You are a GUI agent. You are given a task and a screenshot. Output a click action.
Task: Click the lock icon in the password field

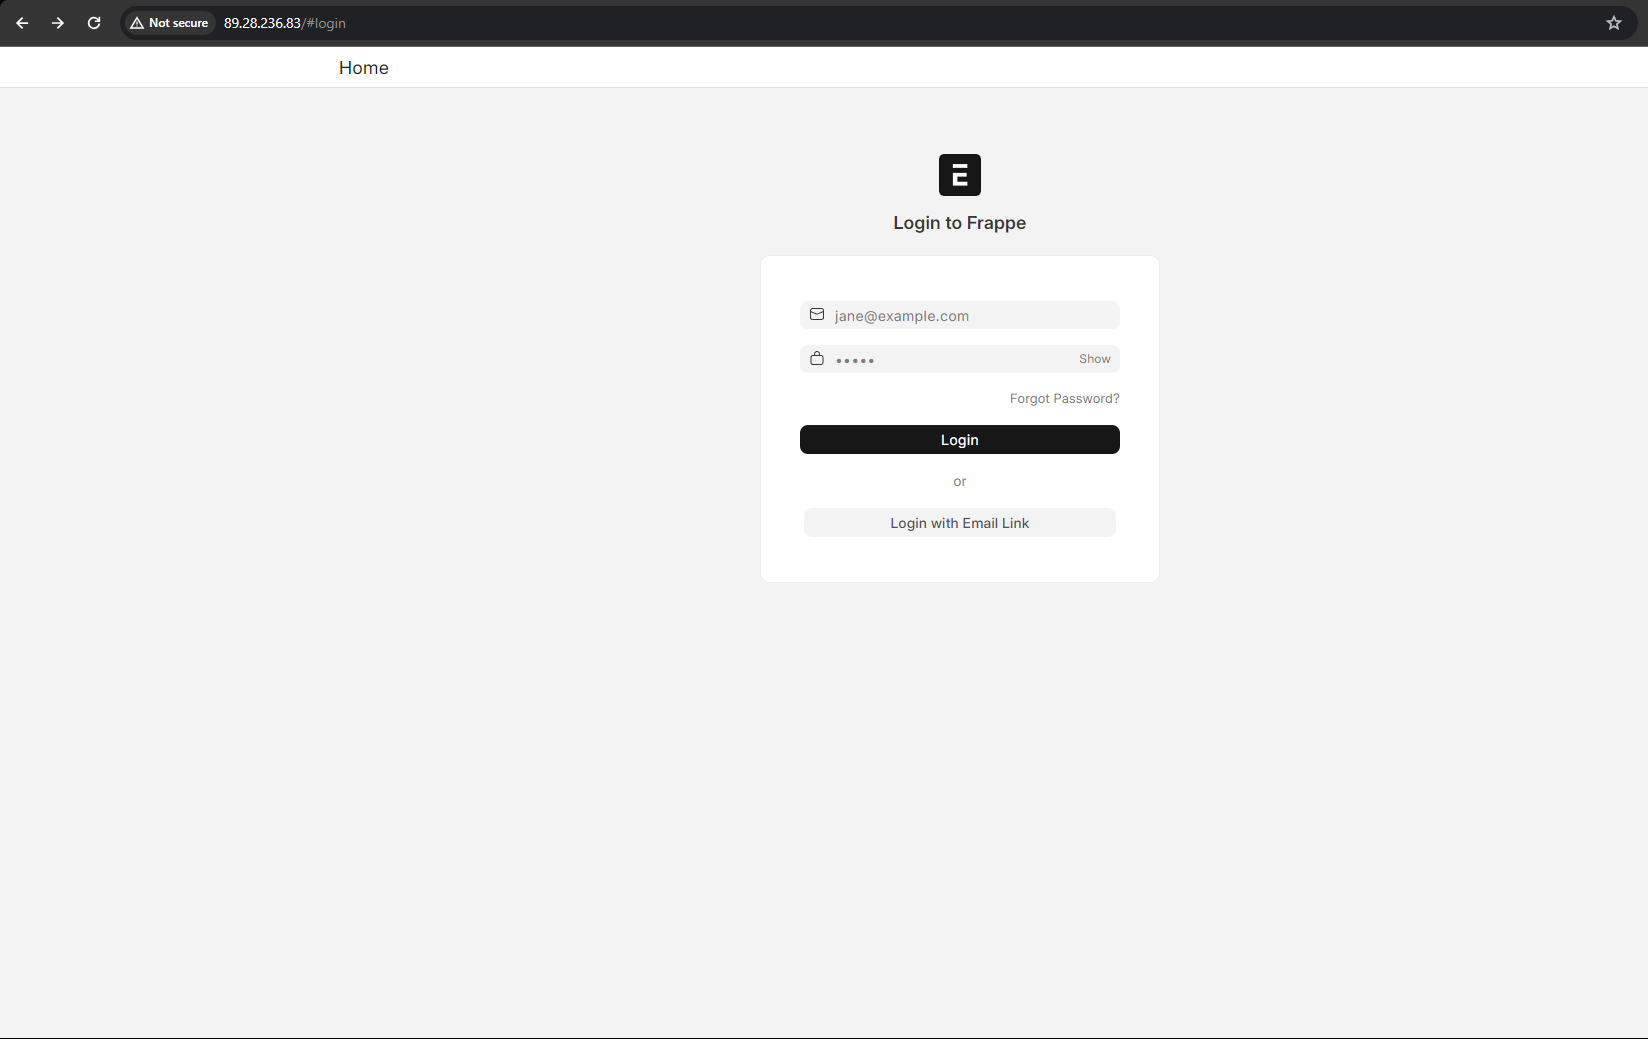[x=817, y=359]
